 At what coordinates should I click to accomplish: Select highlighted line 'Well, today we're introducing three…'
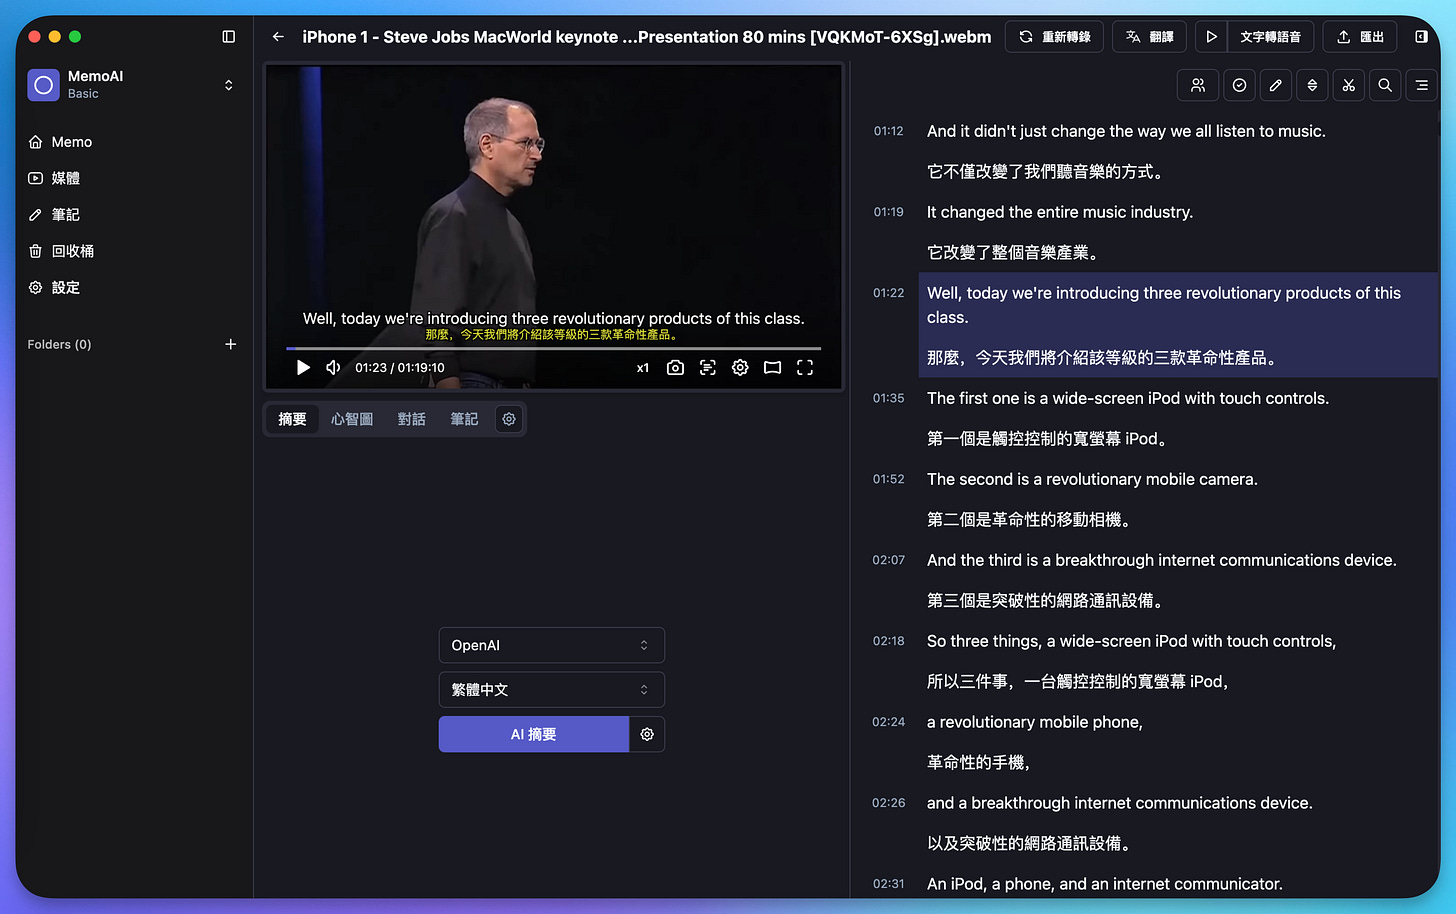[1164, 305]
